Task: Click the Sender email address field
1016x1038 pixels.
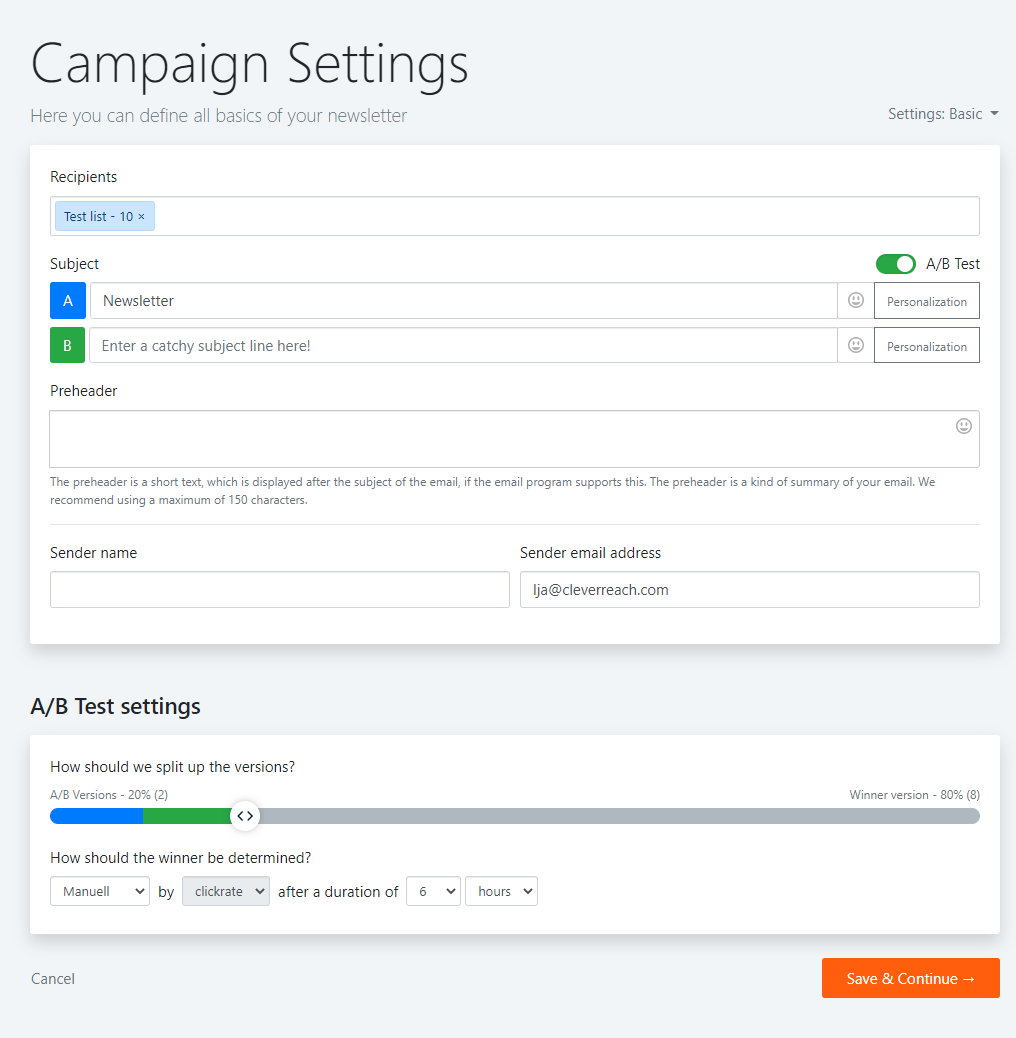Action: coord(750,590)
